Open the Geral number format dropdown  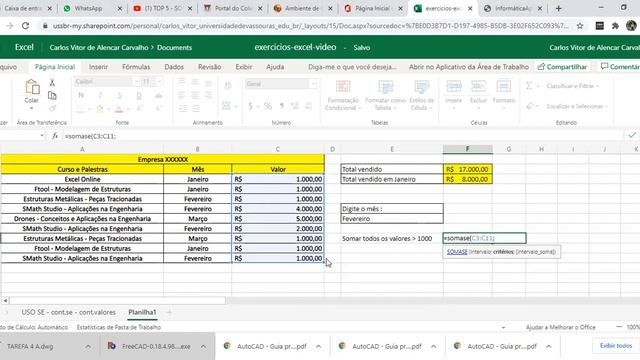pyautogui.click(x=313, y=84)
